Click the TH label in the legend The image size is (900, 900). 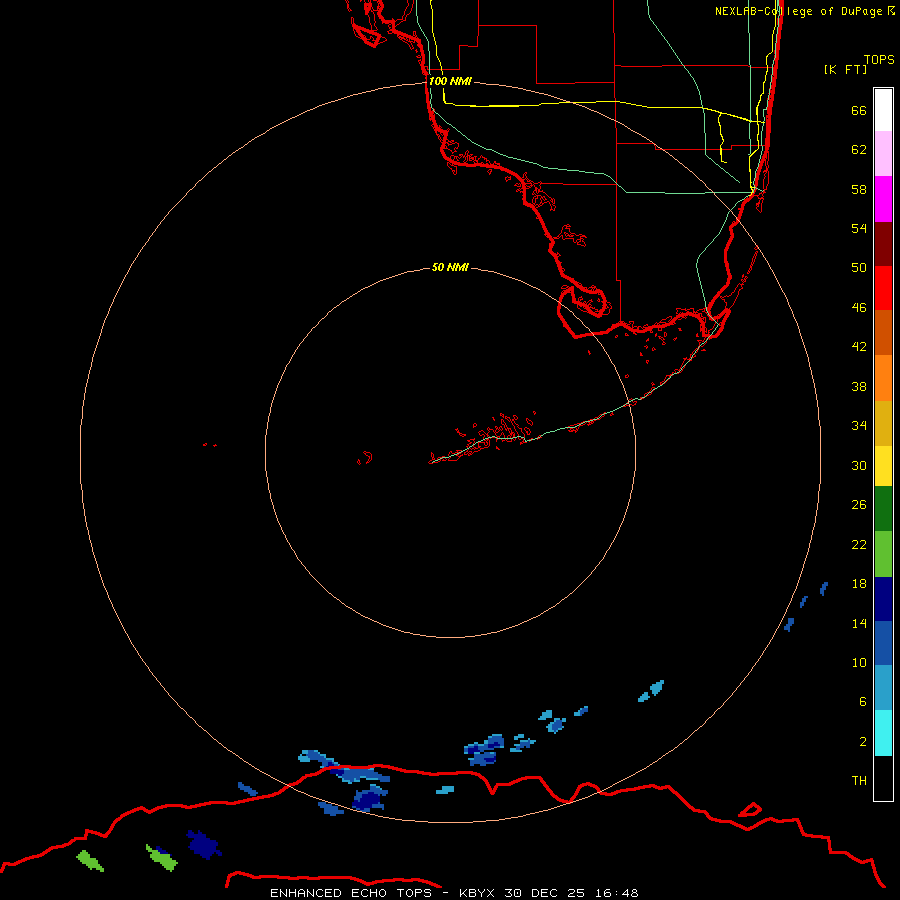click(x=859, y=781)
